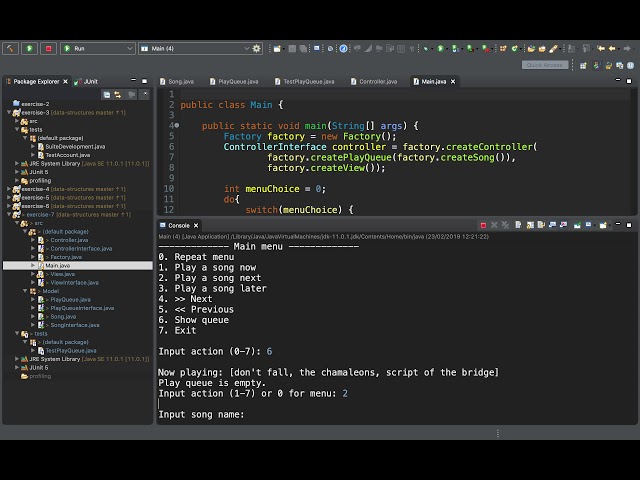640x480 pixels.
Task: Toggle Scroll Lock in Console toolbar
Action: pyautogui.click(x=530, y=225)
